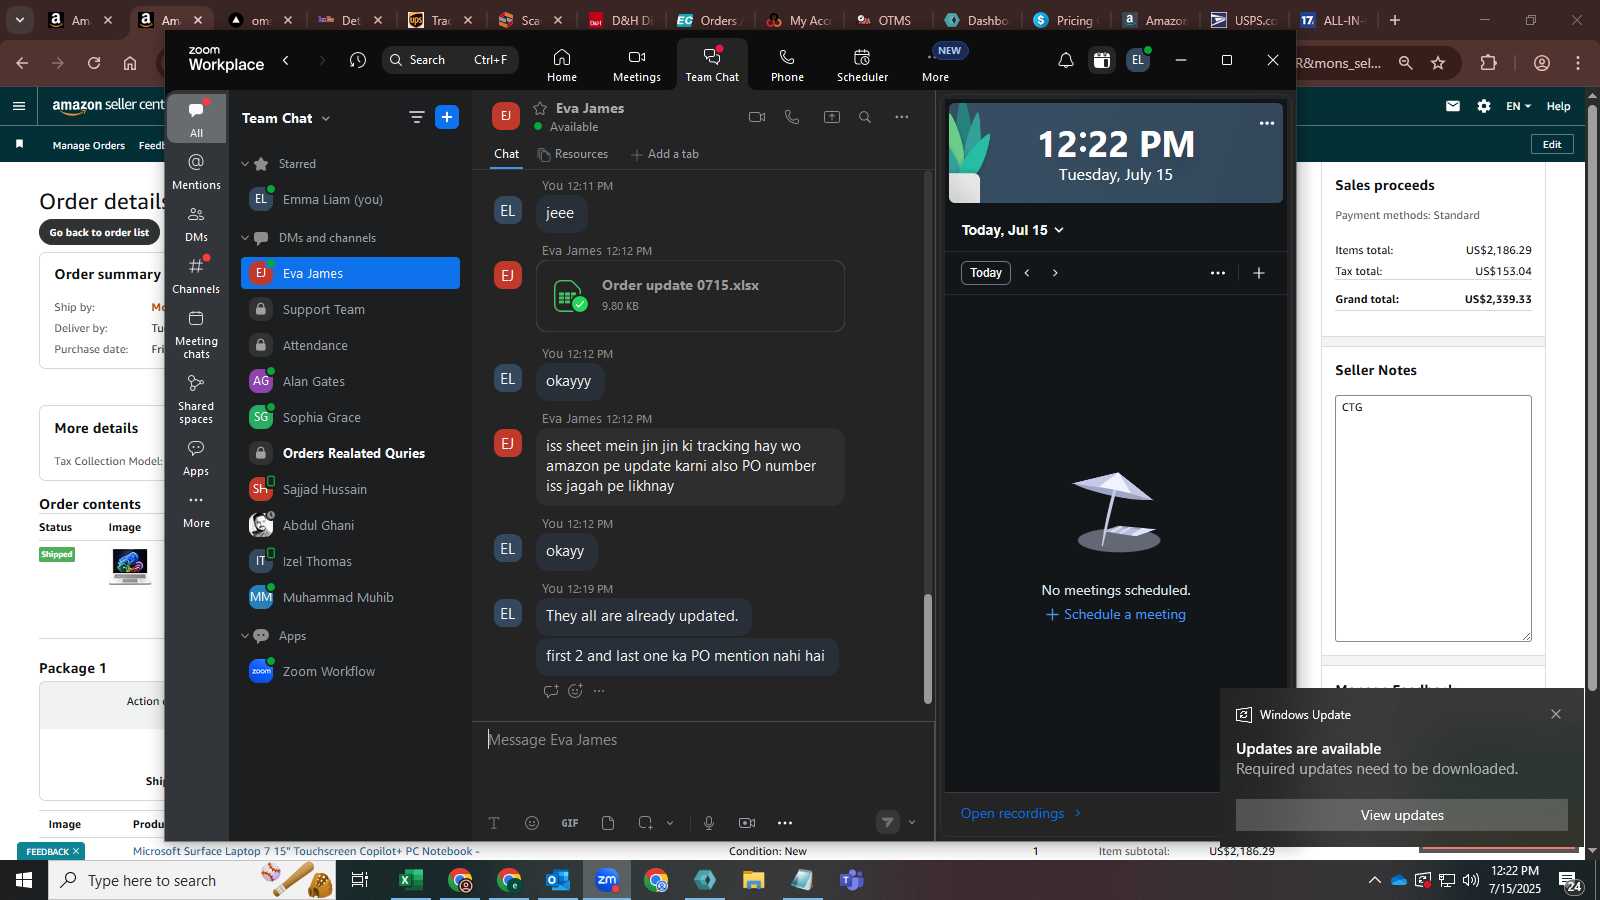Create a new chat with the plus button

pos(447,117)
